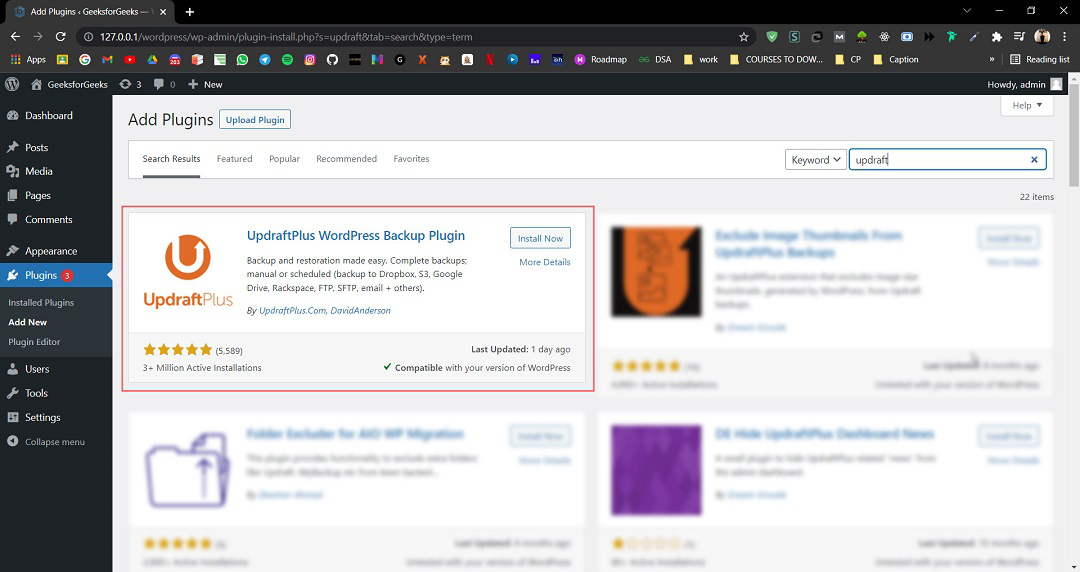This screenshot has width=1080, height=572.
Task: Open the Telegram bookmark icon
Action: 264,59
